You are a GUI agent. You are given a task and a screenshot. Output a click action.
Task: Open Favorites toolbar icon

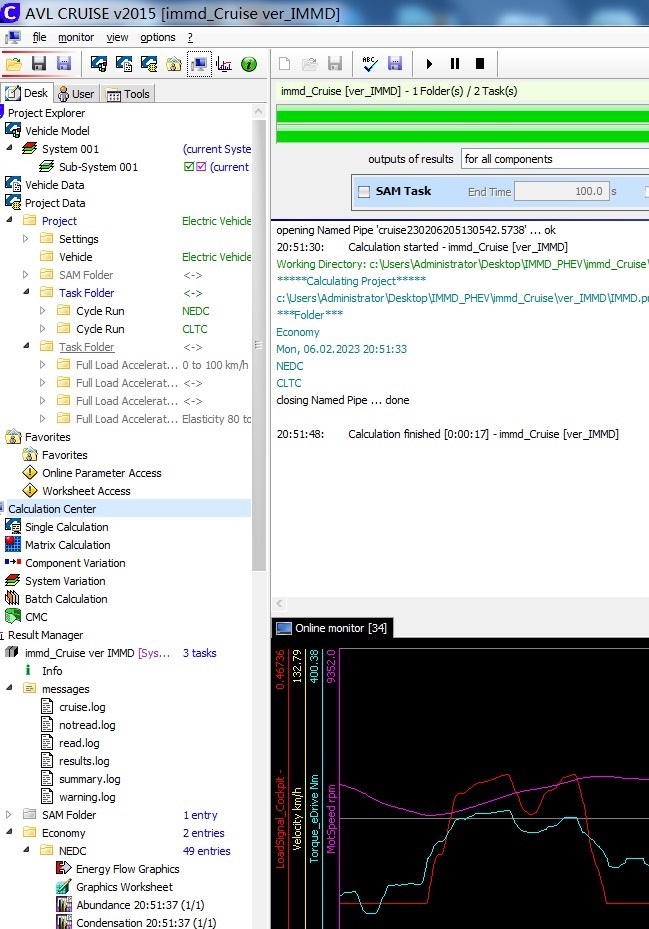[174, 64]
